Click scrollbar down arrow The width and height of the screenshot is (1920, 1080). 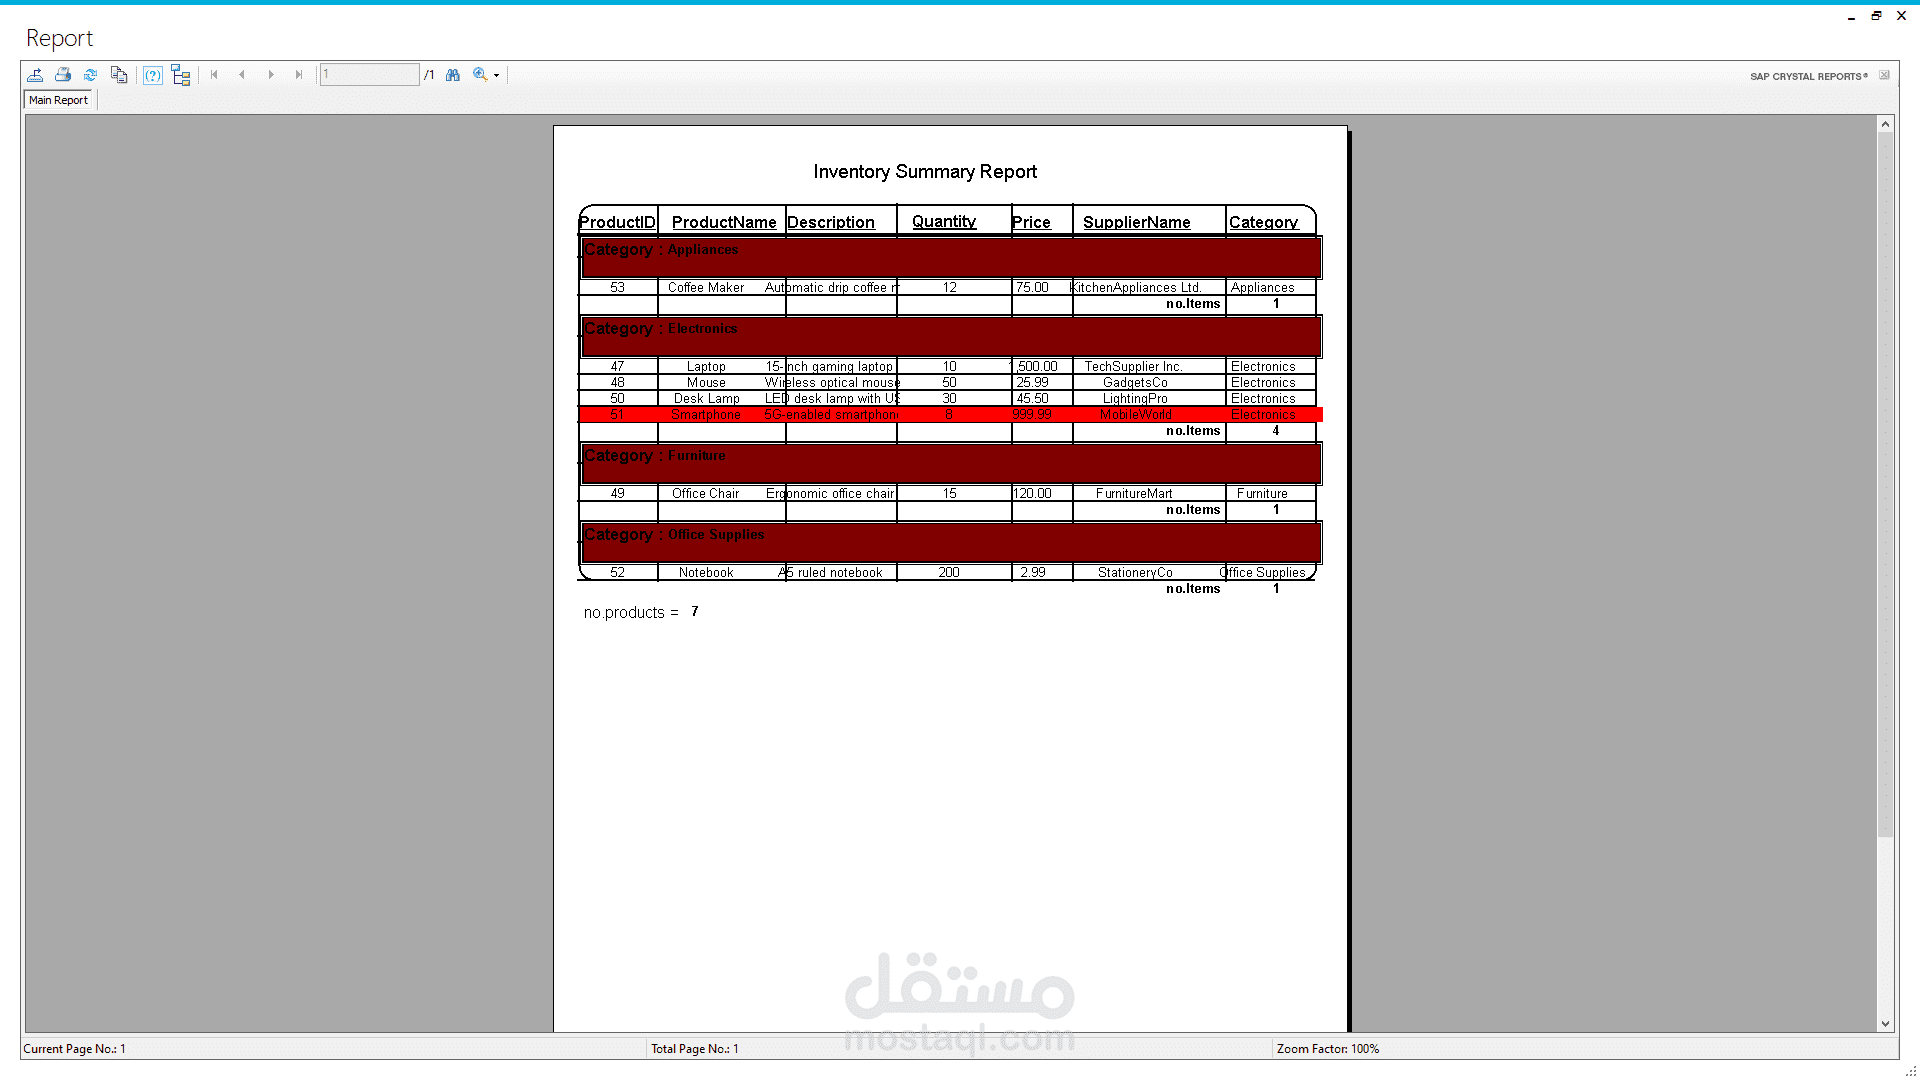1885,1023
